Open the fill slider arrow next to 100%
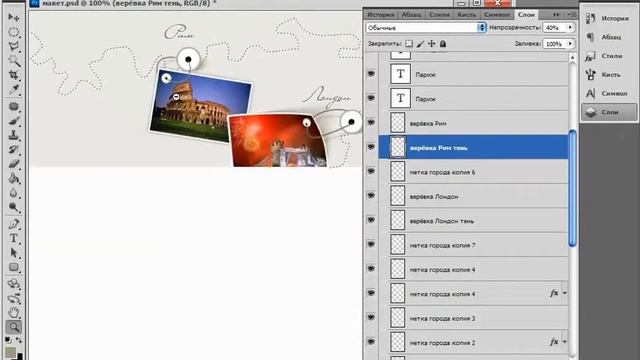Viewport: 640px width, 360px height. click(570, 44)
